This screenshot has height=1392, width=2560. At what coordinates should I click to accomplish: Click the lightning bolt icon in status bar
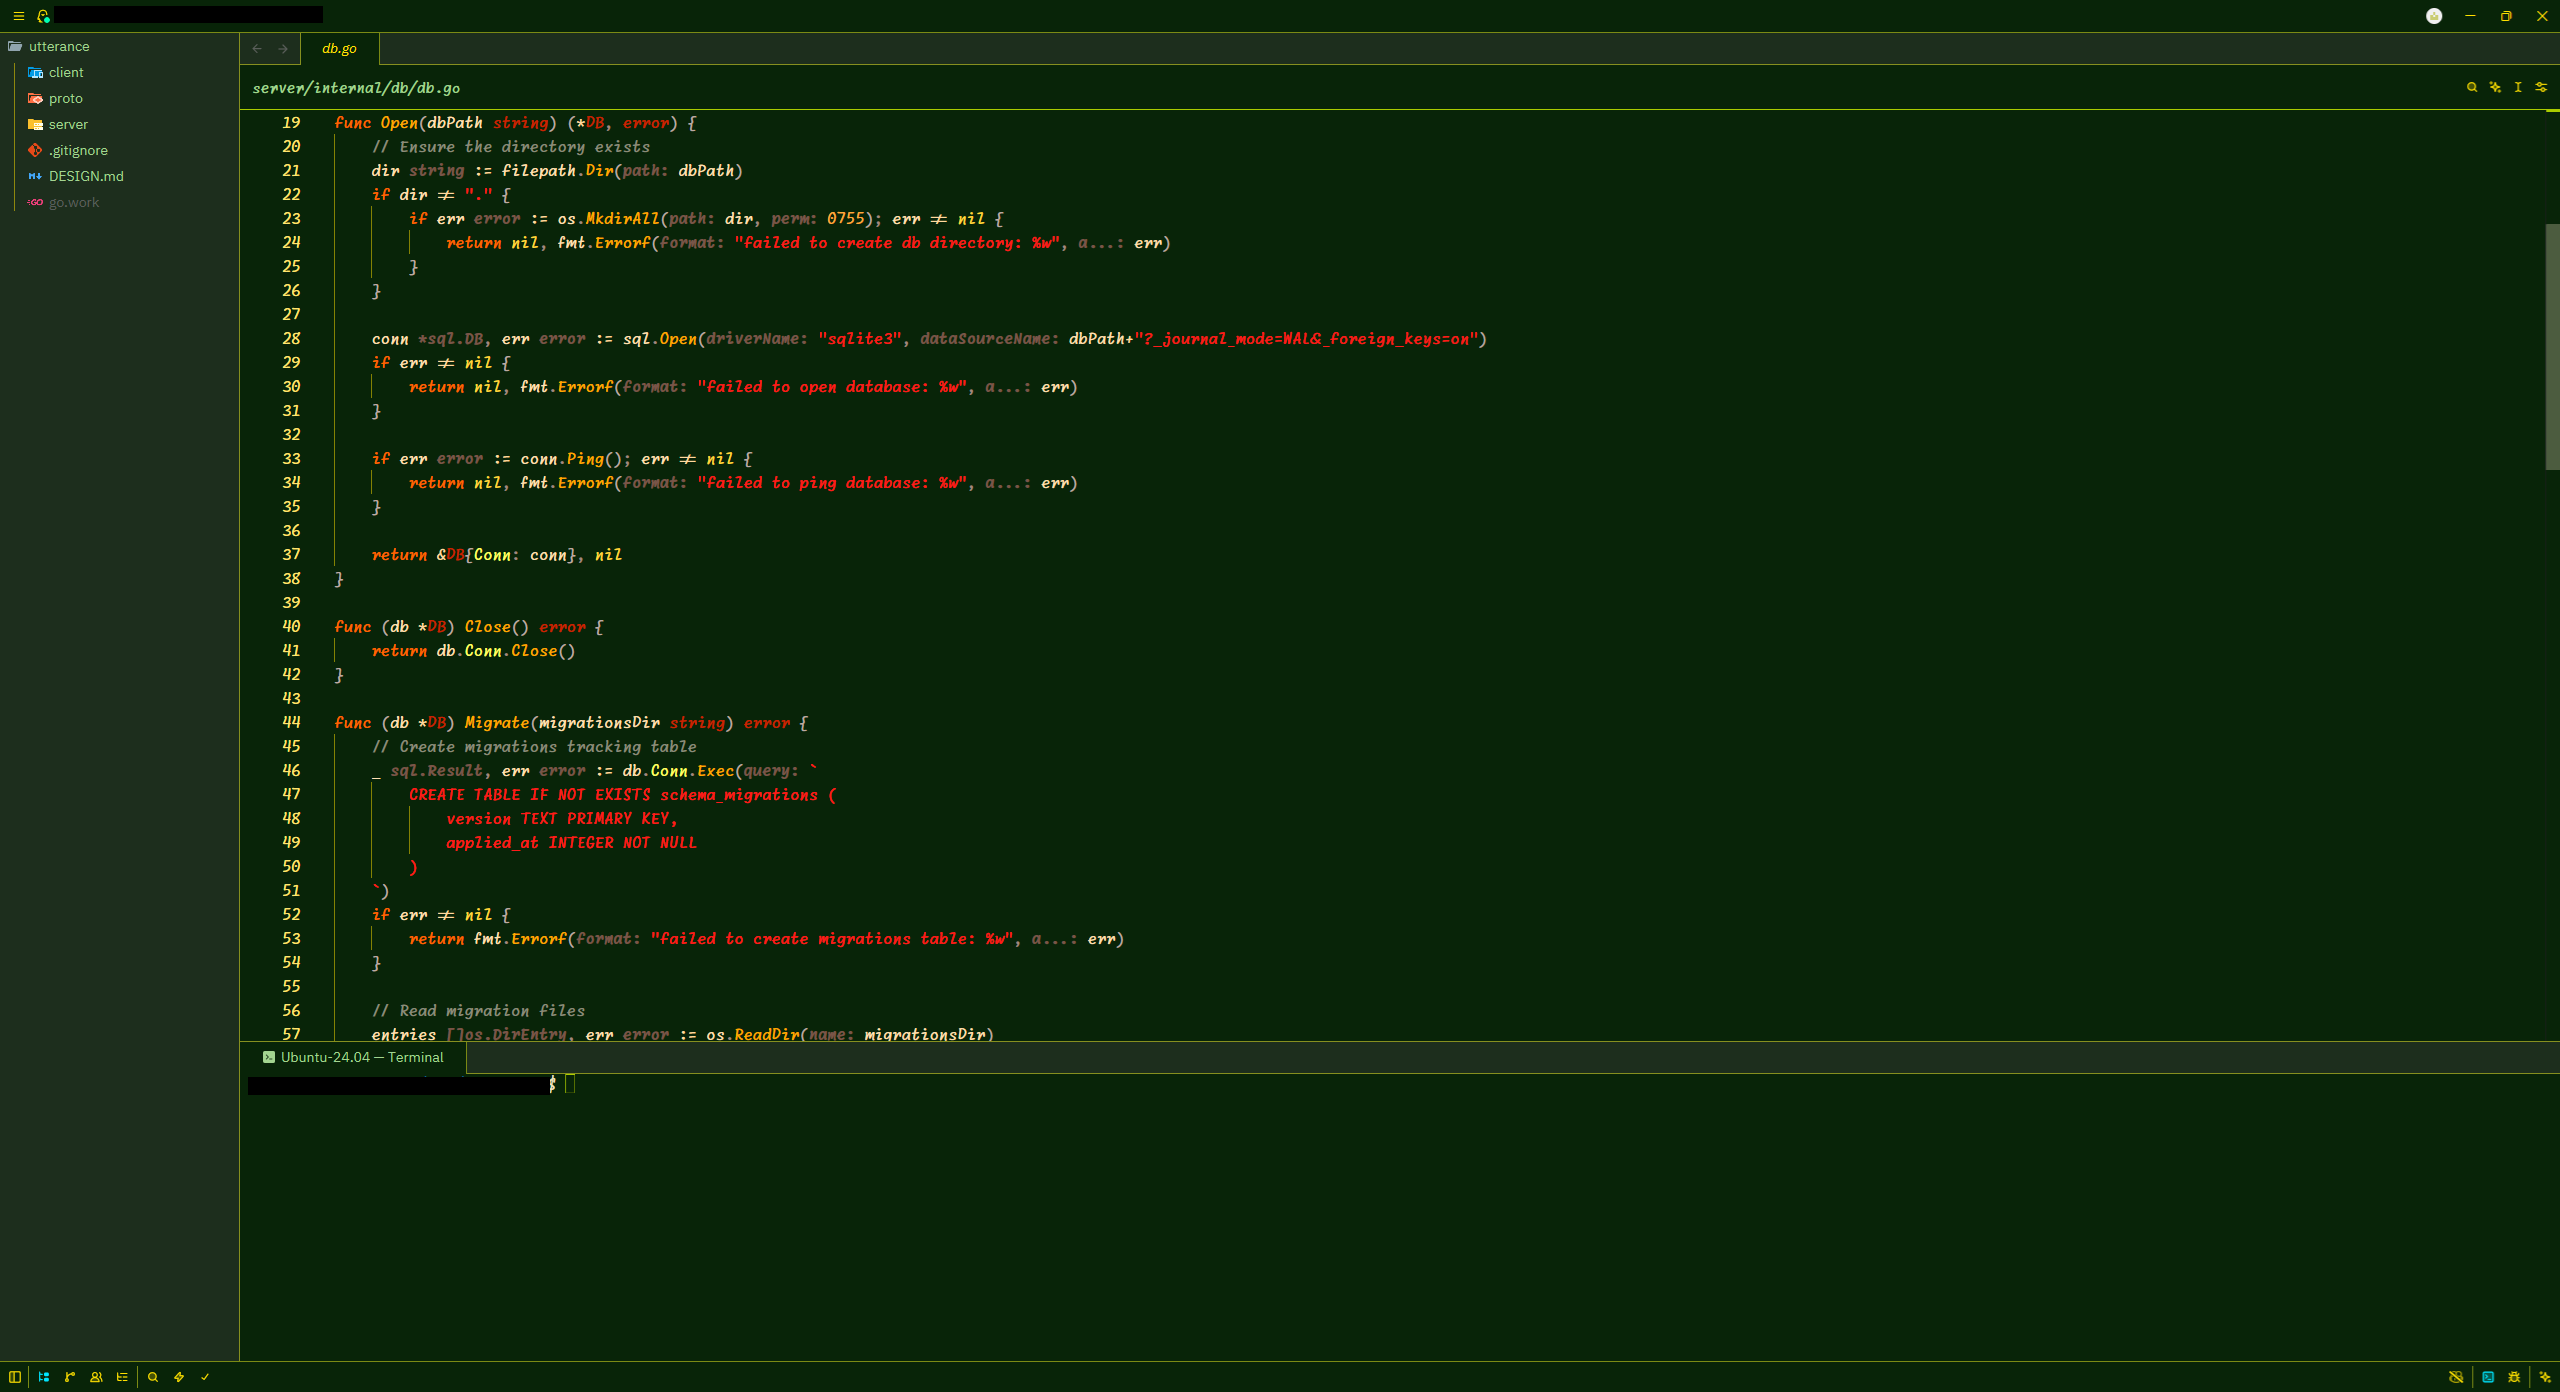pos(179,1377)
